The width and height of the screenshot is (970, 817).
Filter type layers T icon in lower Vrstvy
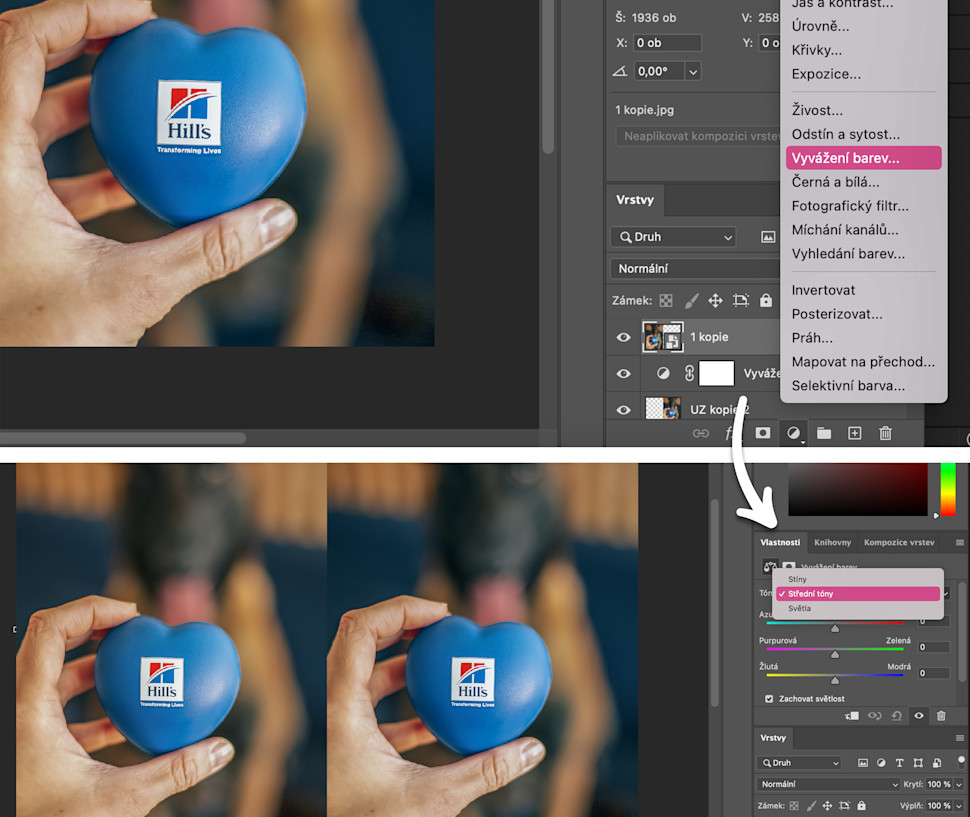click(899, 763)
